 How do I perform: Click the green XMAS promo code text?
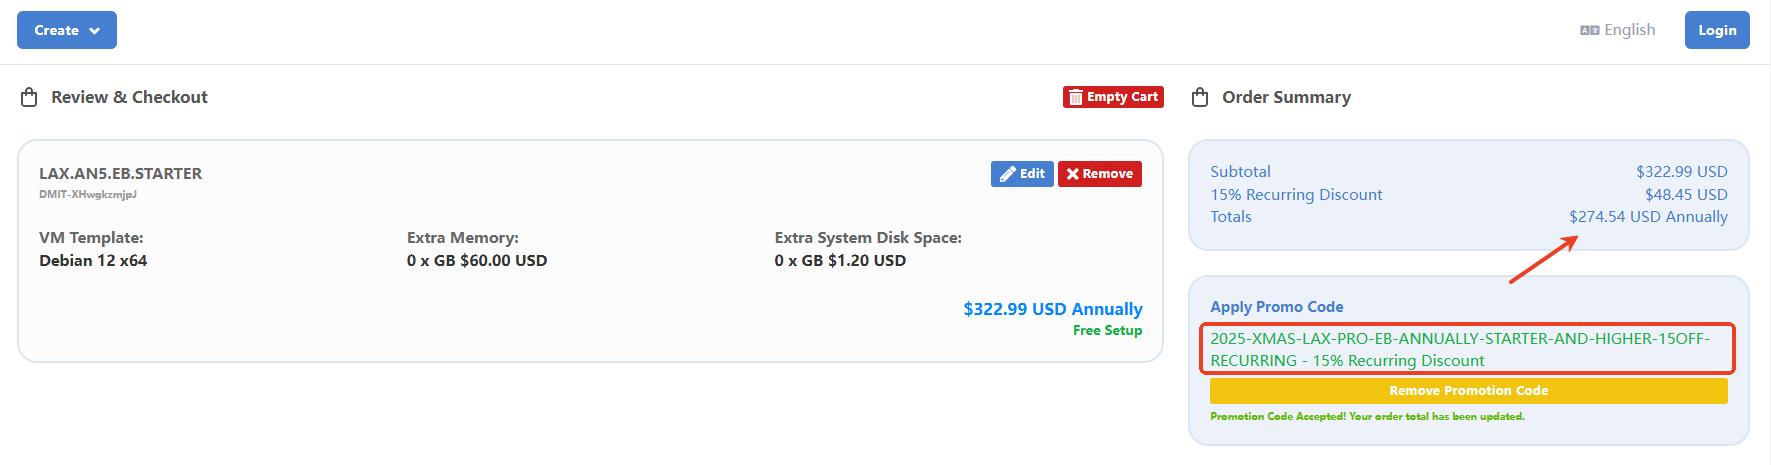[1460, 349]
